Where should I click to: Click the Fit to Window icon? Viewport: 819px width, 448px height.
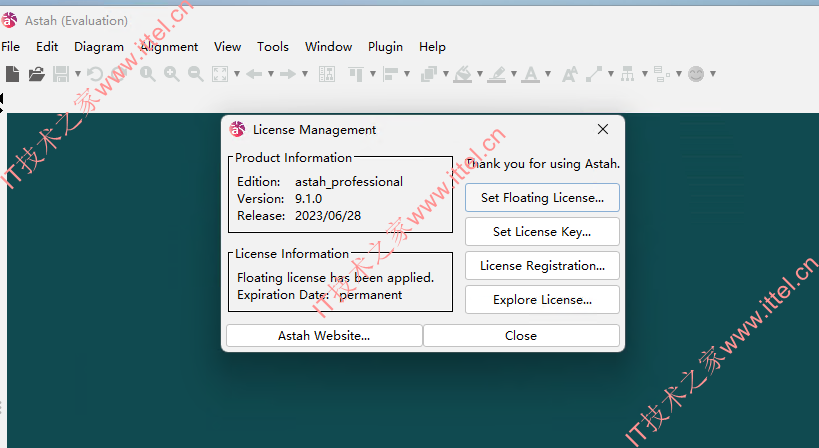220,74
